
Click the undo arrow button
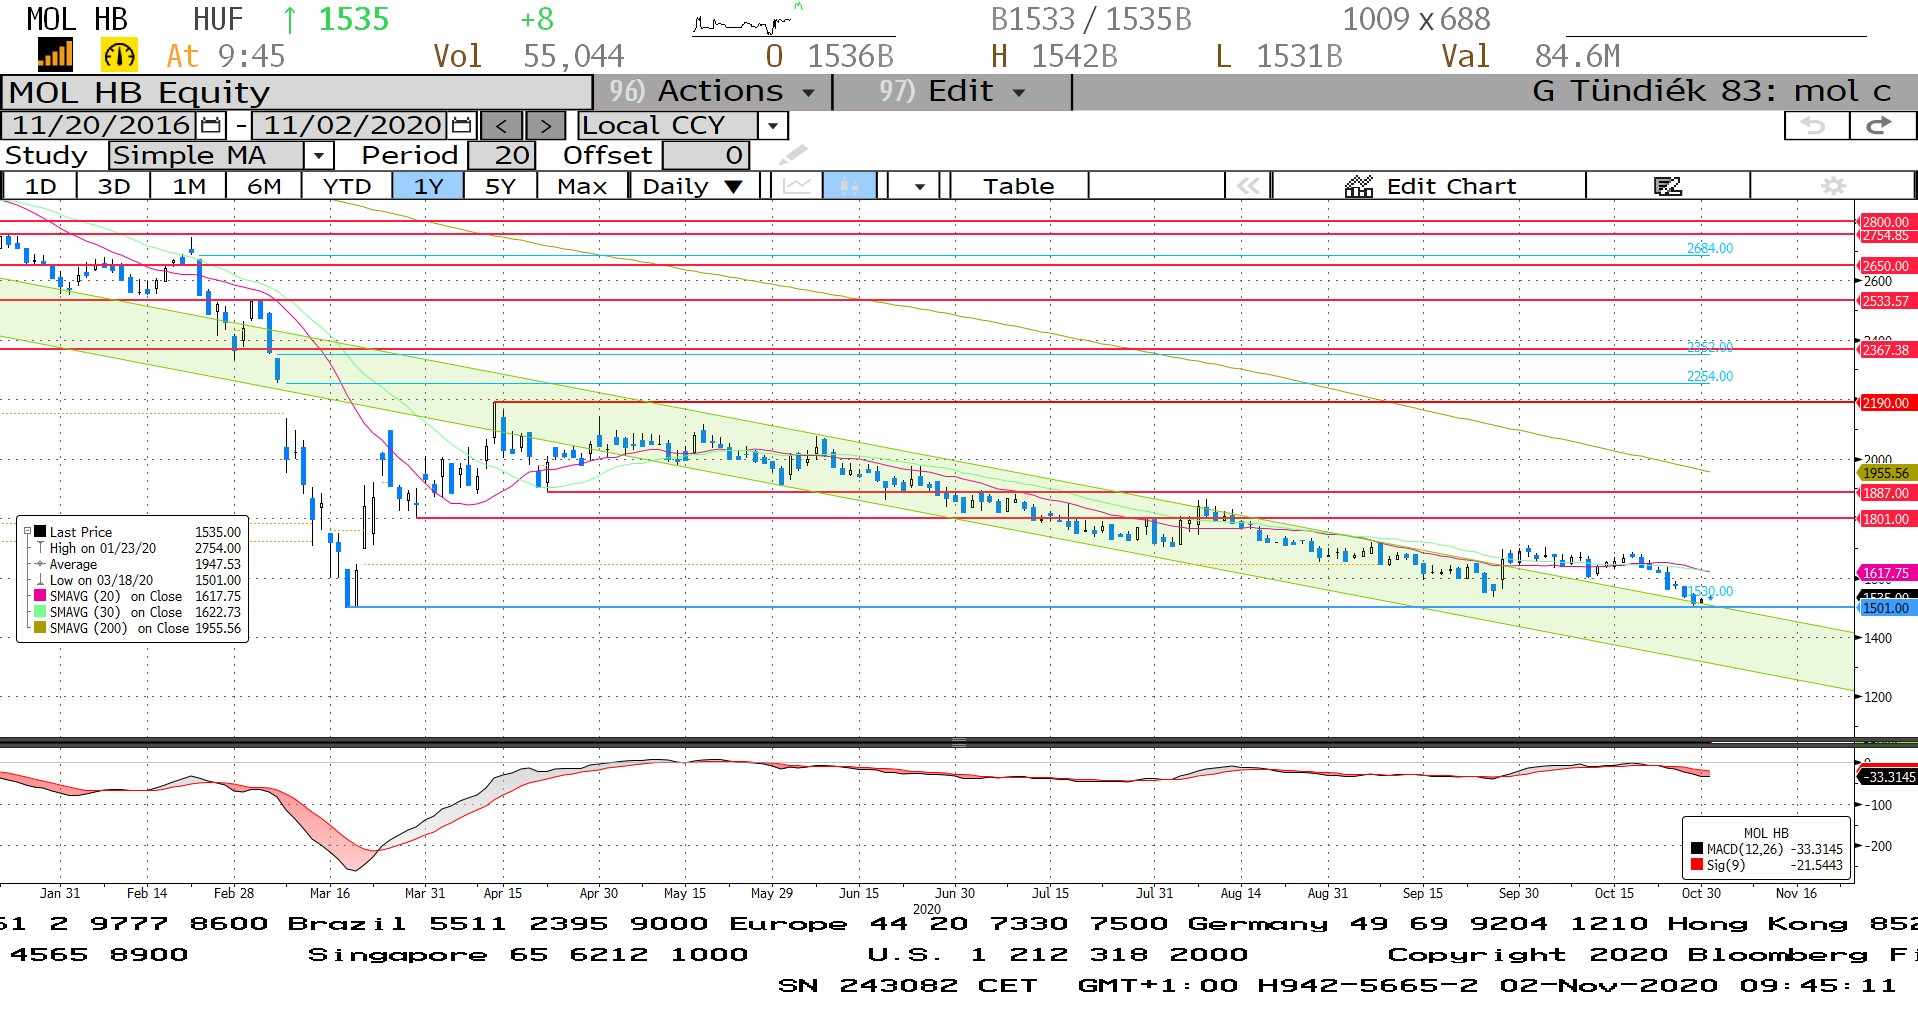(x=1816, y=125)
